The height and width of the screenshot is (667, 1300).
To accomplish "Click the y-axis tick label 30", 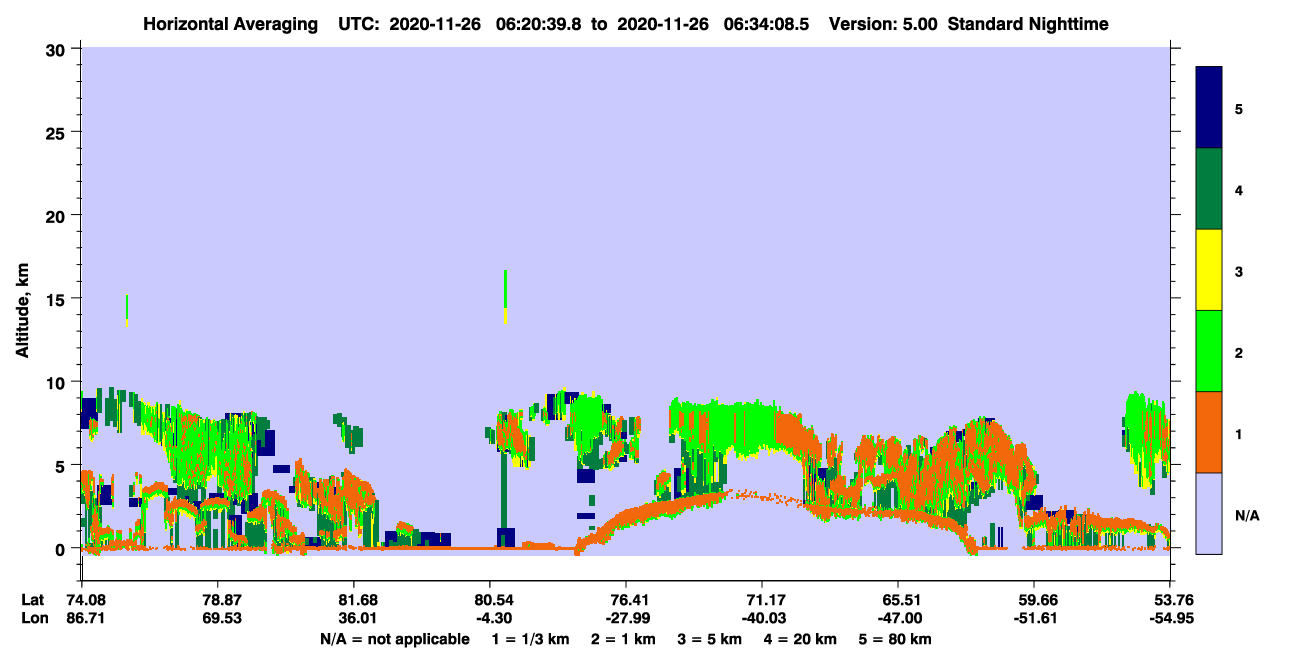I will [57, 48].
